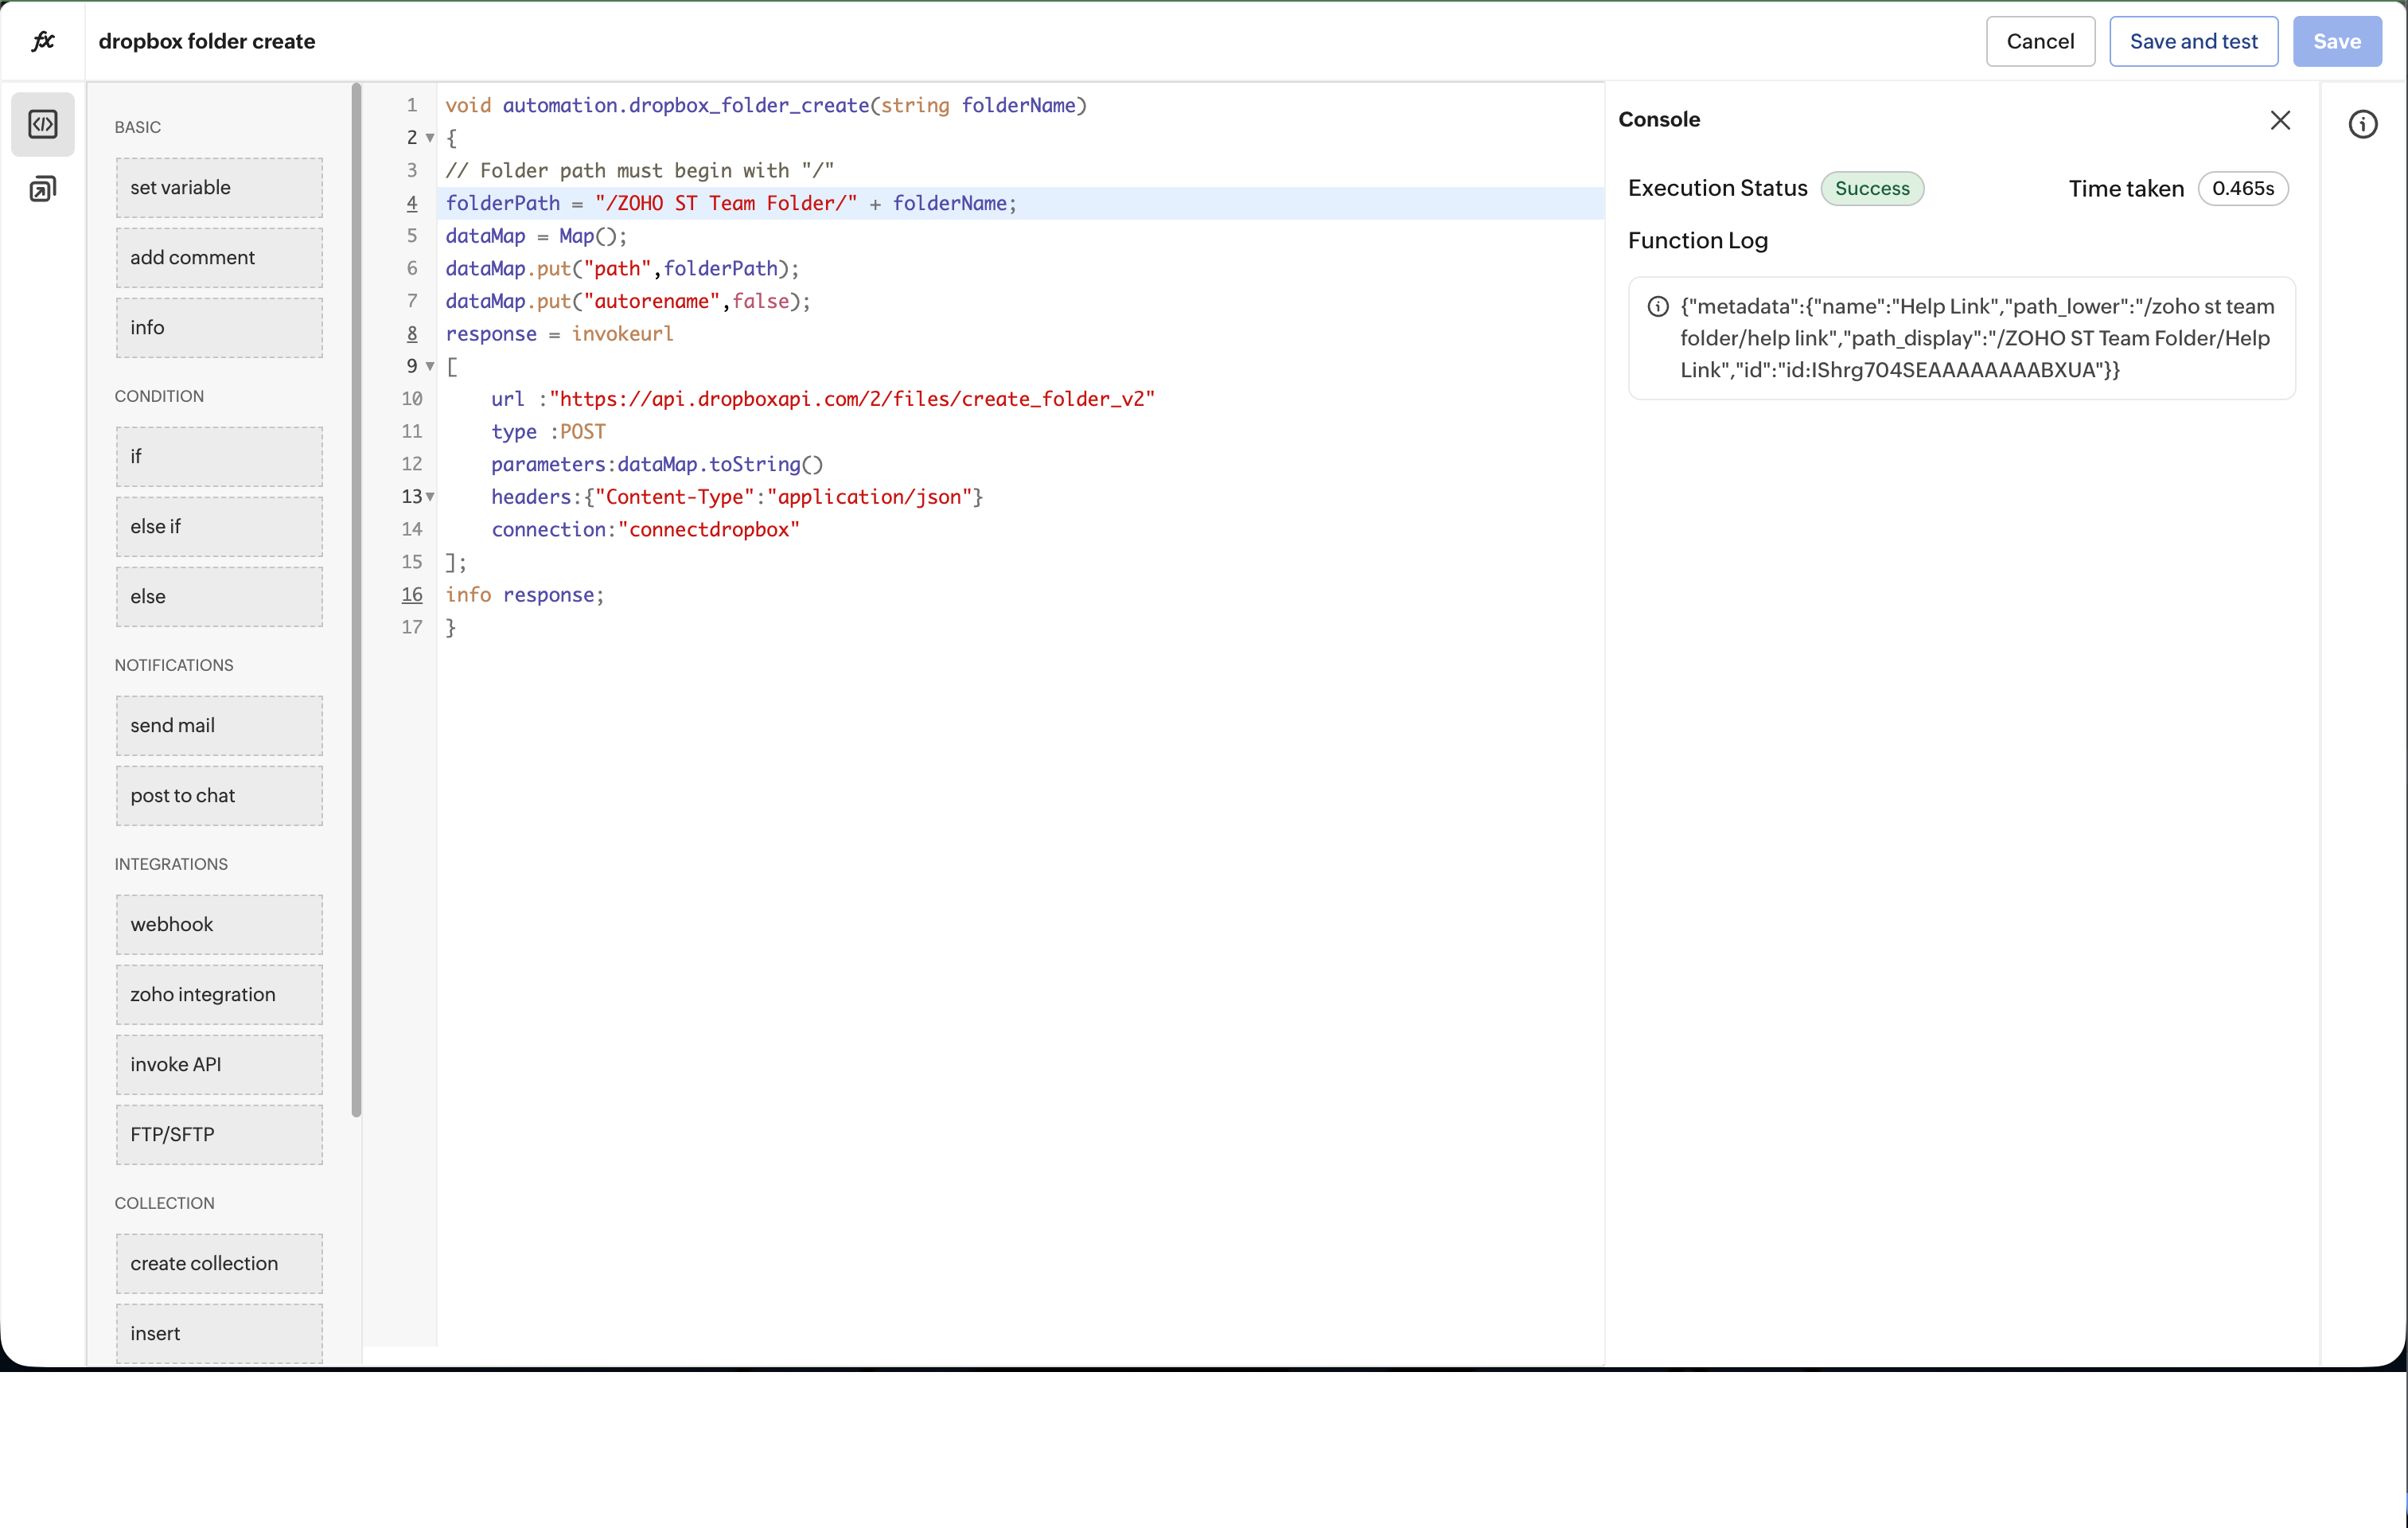
Task: Click the sidebar vertical scrollbar
Action: [356, 600]
